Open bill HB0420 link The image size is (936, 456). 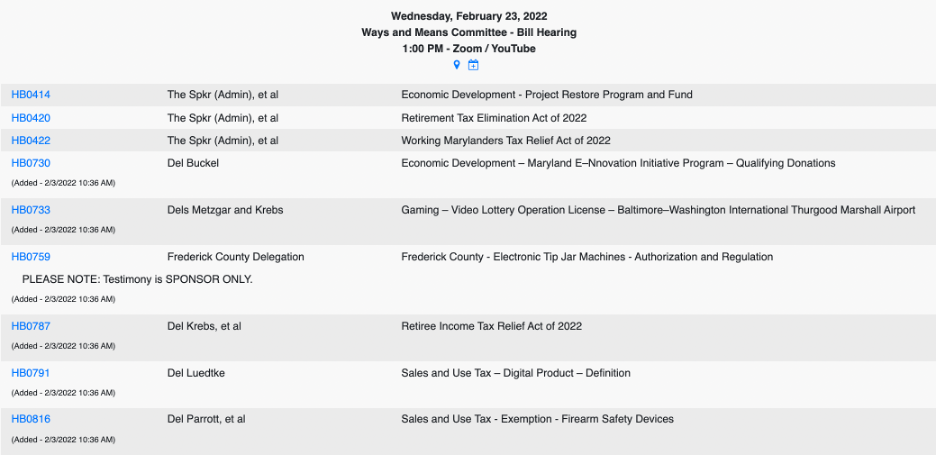[x=31, y=118]
